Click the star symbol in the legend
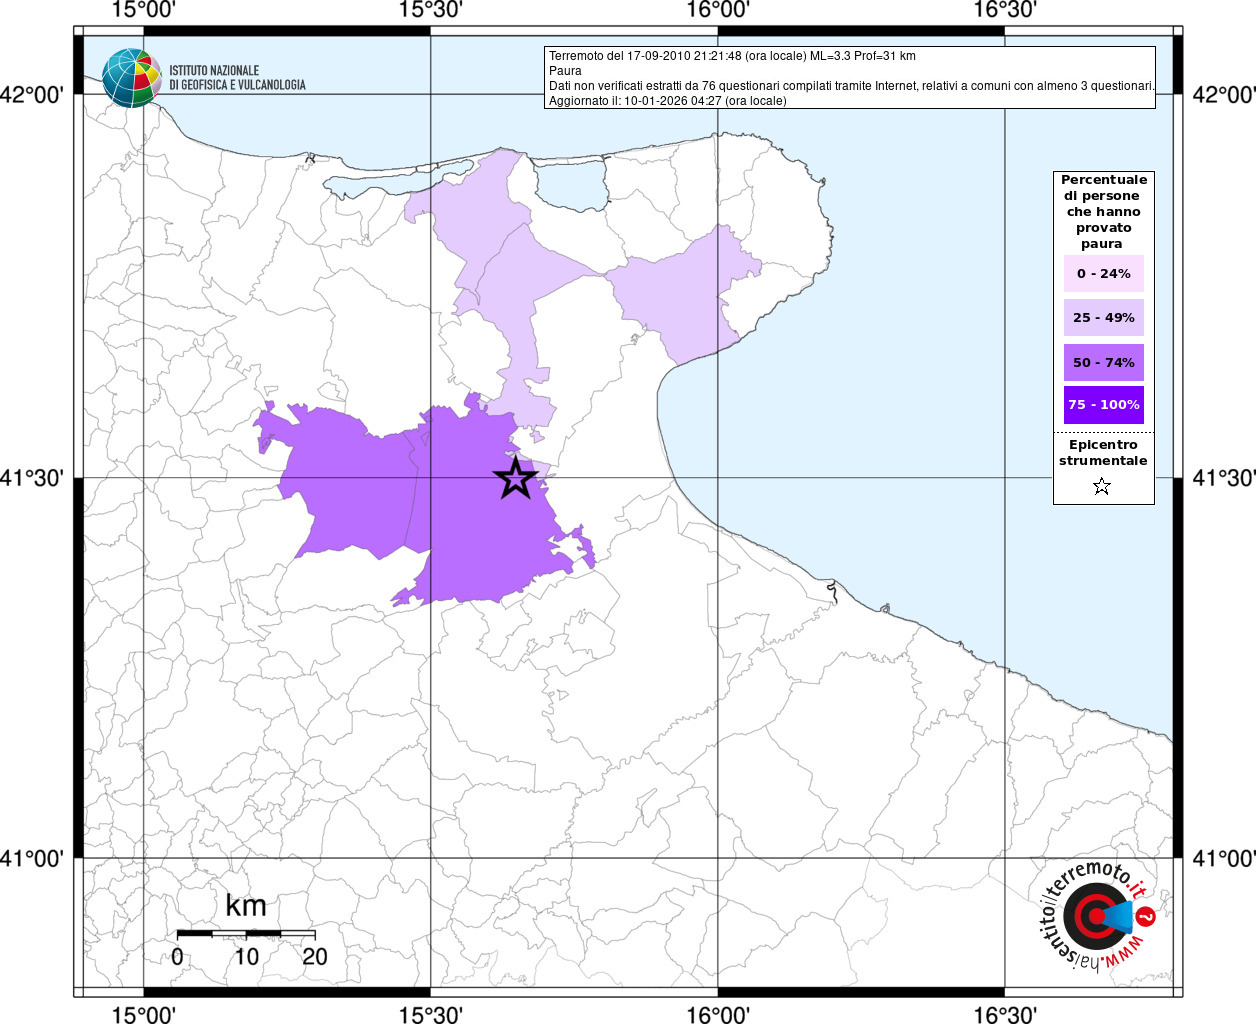Image resolution: width=1256 pixels, height=1024 pixels. [x=1102, y=487]
